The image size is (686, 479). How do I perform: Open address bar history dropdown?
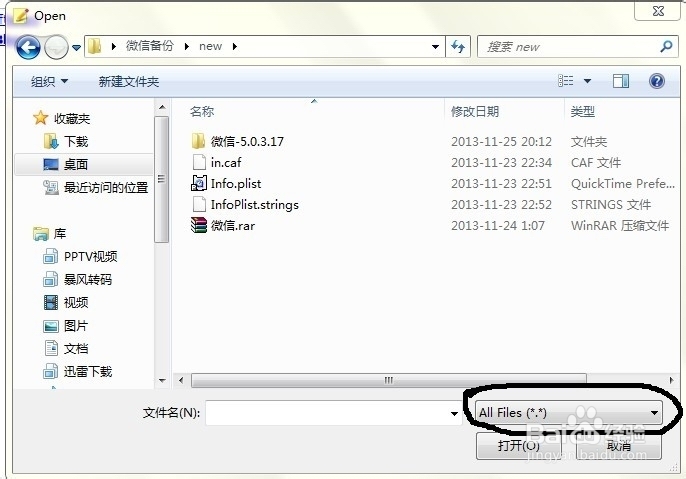(x=435, y=46)
